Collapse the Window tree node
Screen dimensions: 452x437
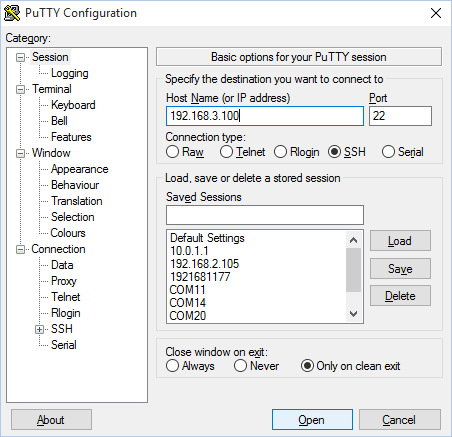(x=20, y=153)
